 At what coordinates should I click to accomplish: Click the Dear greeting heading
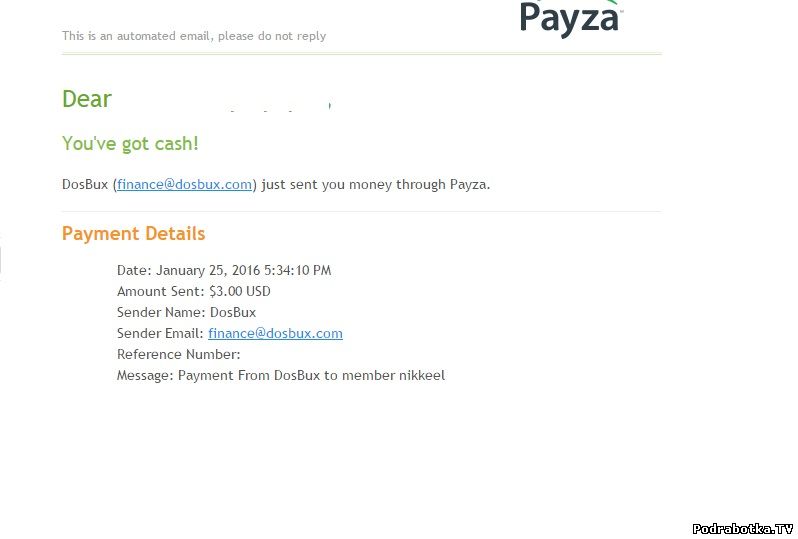click(87, 99)
